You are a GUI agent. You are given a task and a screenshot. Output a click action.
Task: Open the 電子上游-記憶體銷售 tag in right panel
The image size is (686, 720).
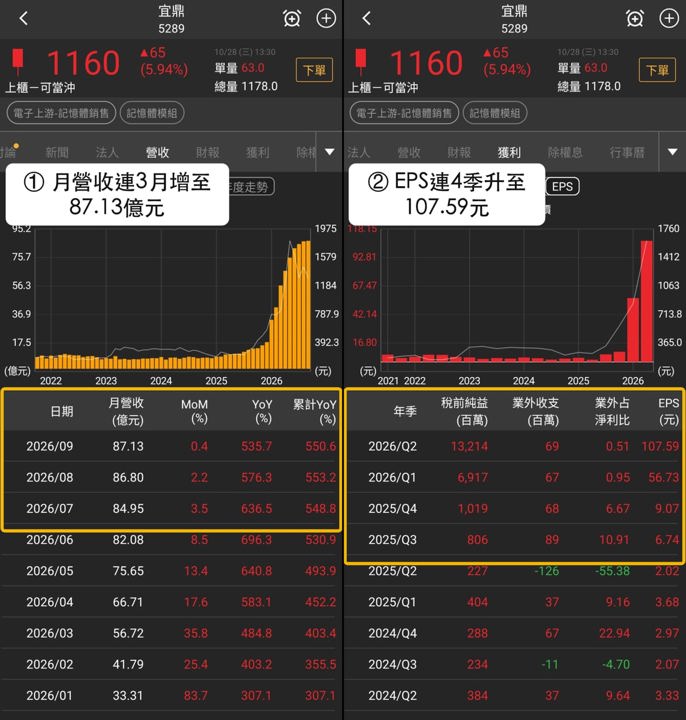tap(404, 113)
